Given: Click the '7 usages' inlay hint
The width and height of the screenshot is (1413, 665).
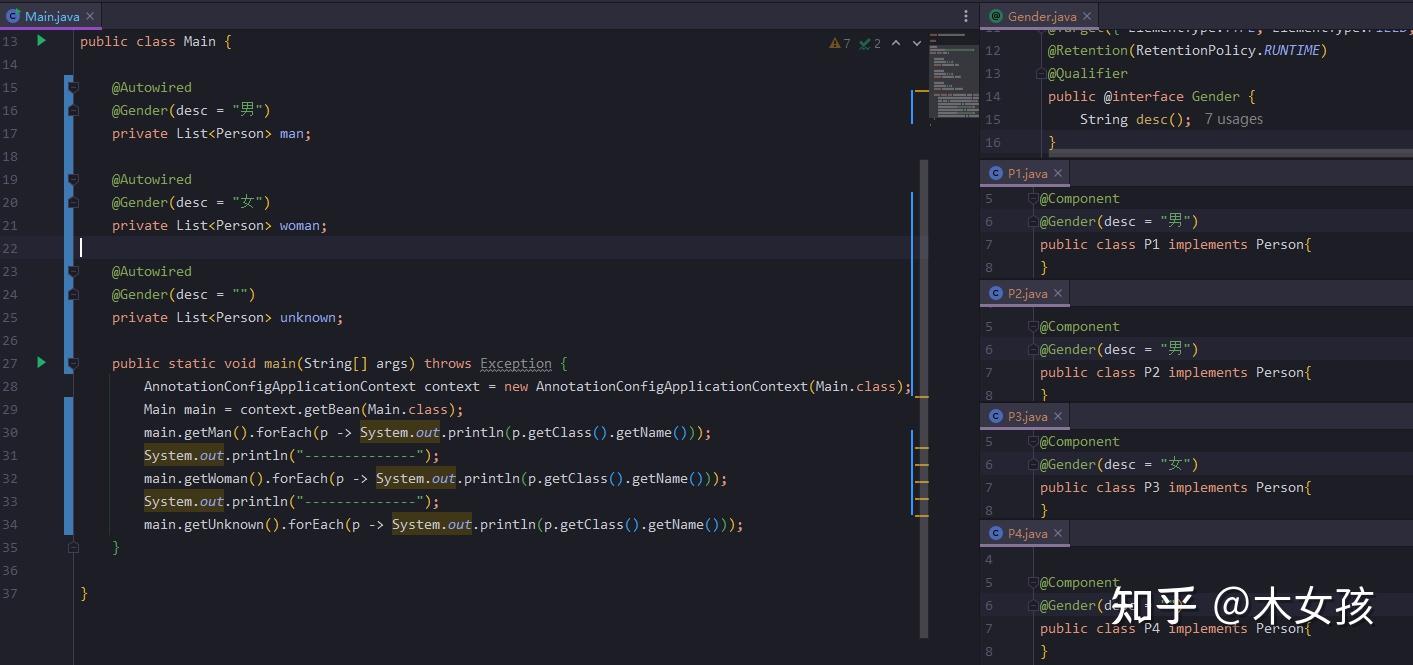Looking at the screenshot, I should click(1233, 119).
